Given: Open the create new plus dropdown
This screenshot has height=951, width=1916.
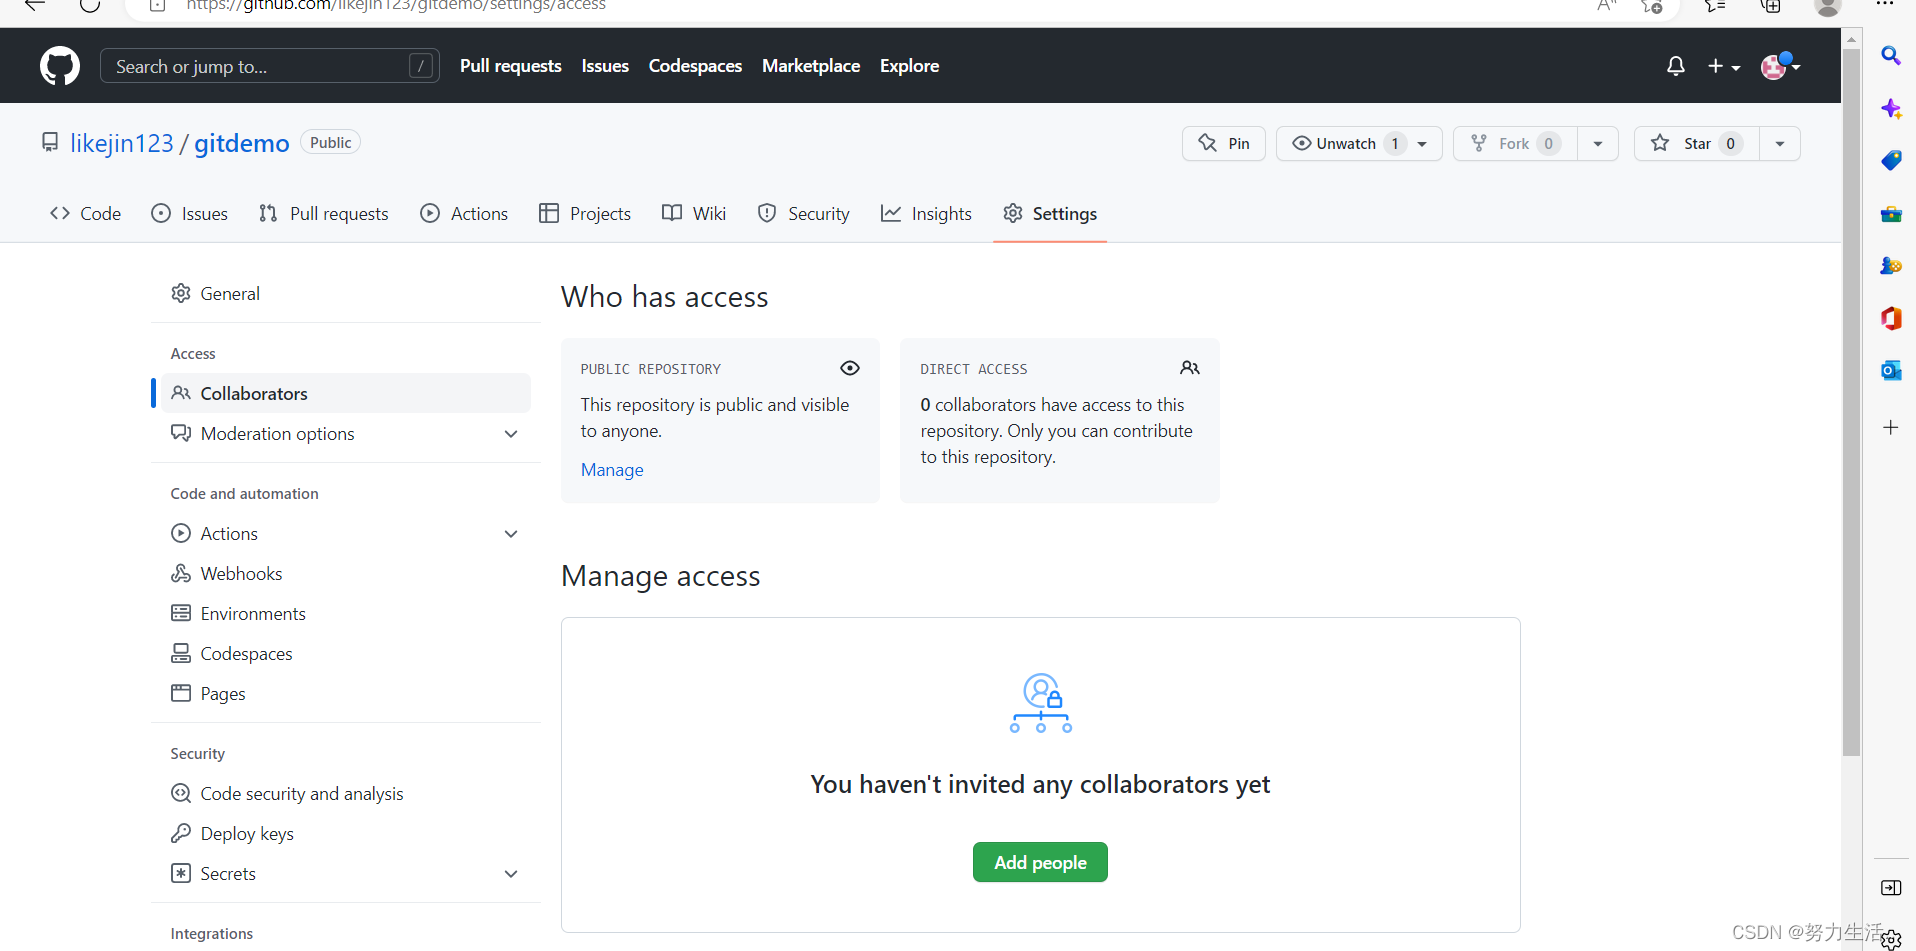Looking at the screenshot, I should 1724,66.
